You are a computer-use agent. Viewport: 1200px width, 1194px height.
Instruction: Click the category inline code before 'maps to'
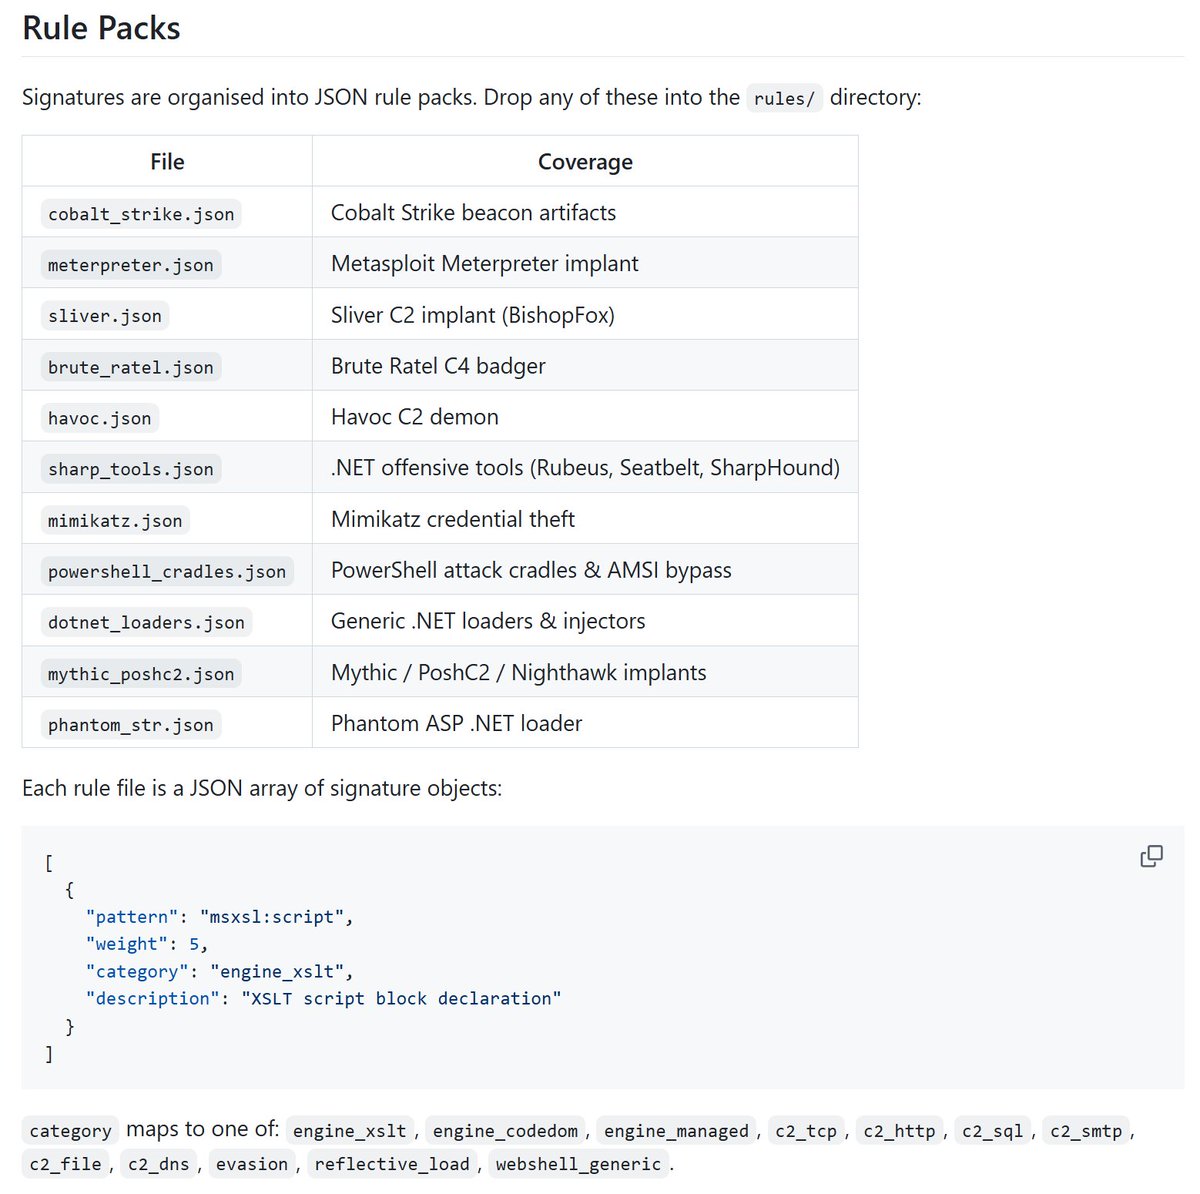click(x=70, y=1131)
